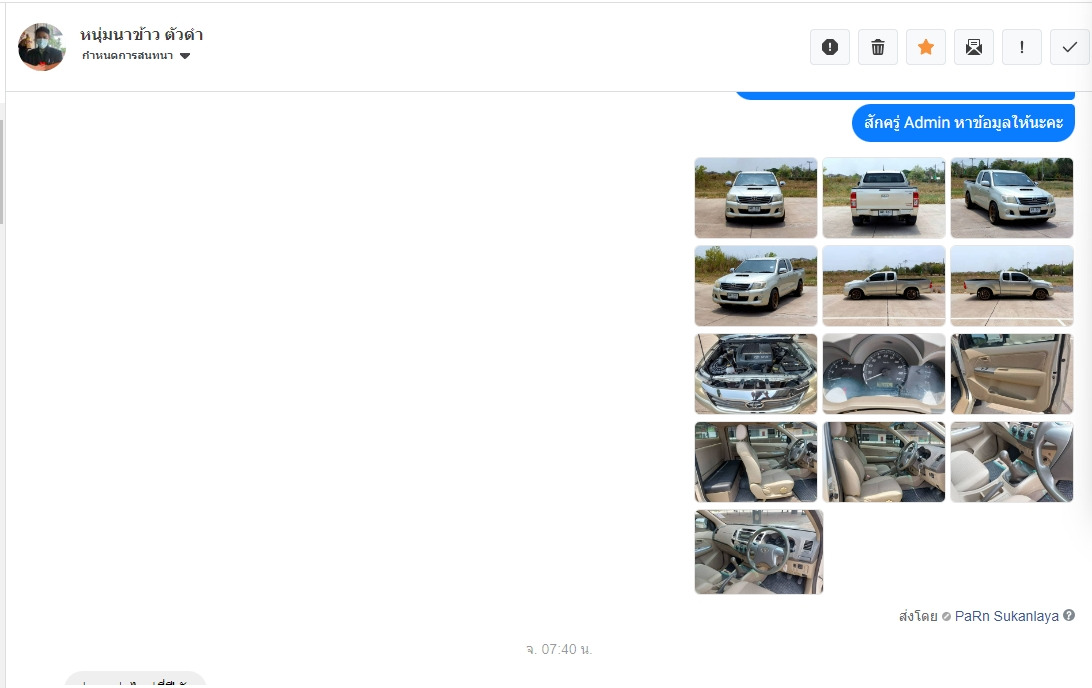The height and width of the screenshot is (688, 1092).
Task: Open side view photo of pickup facing right
Action: coord(1012,286)
